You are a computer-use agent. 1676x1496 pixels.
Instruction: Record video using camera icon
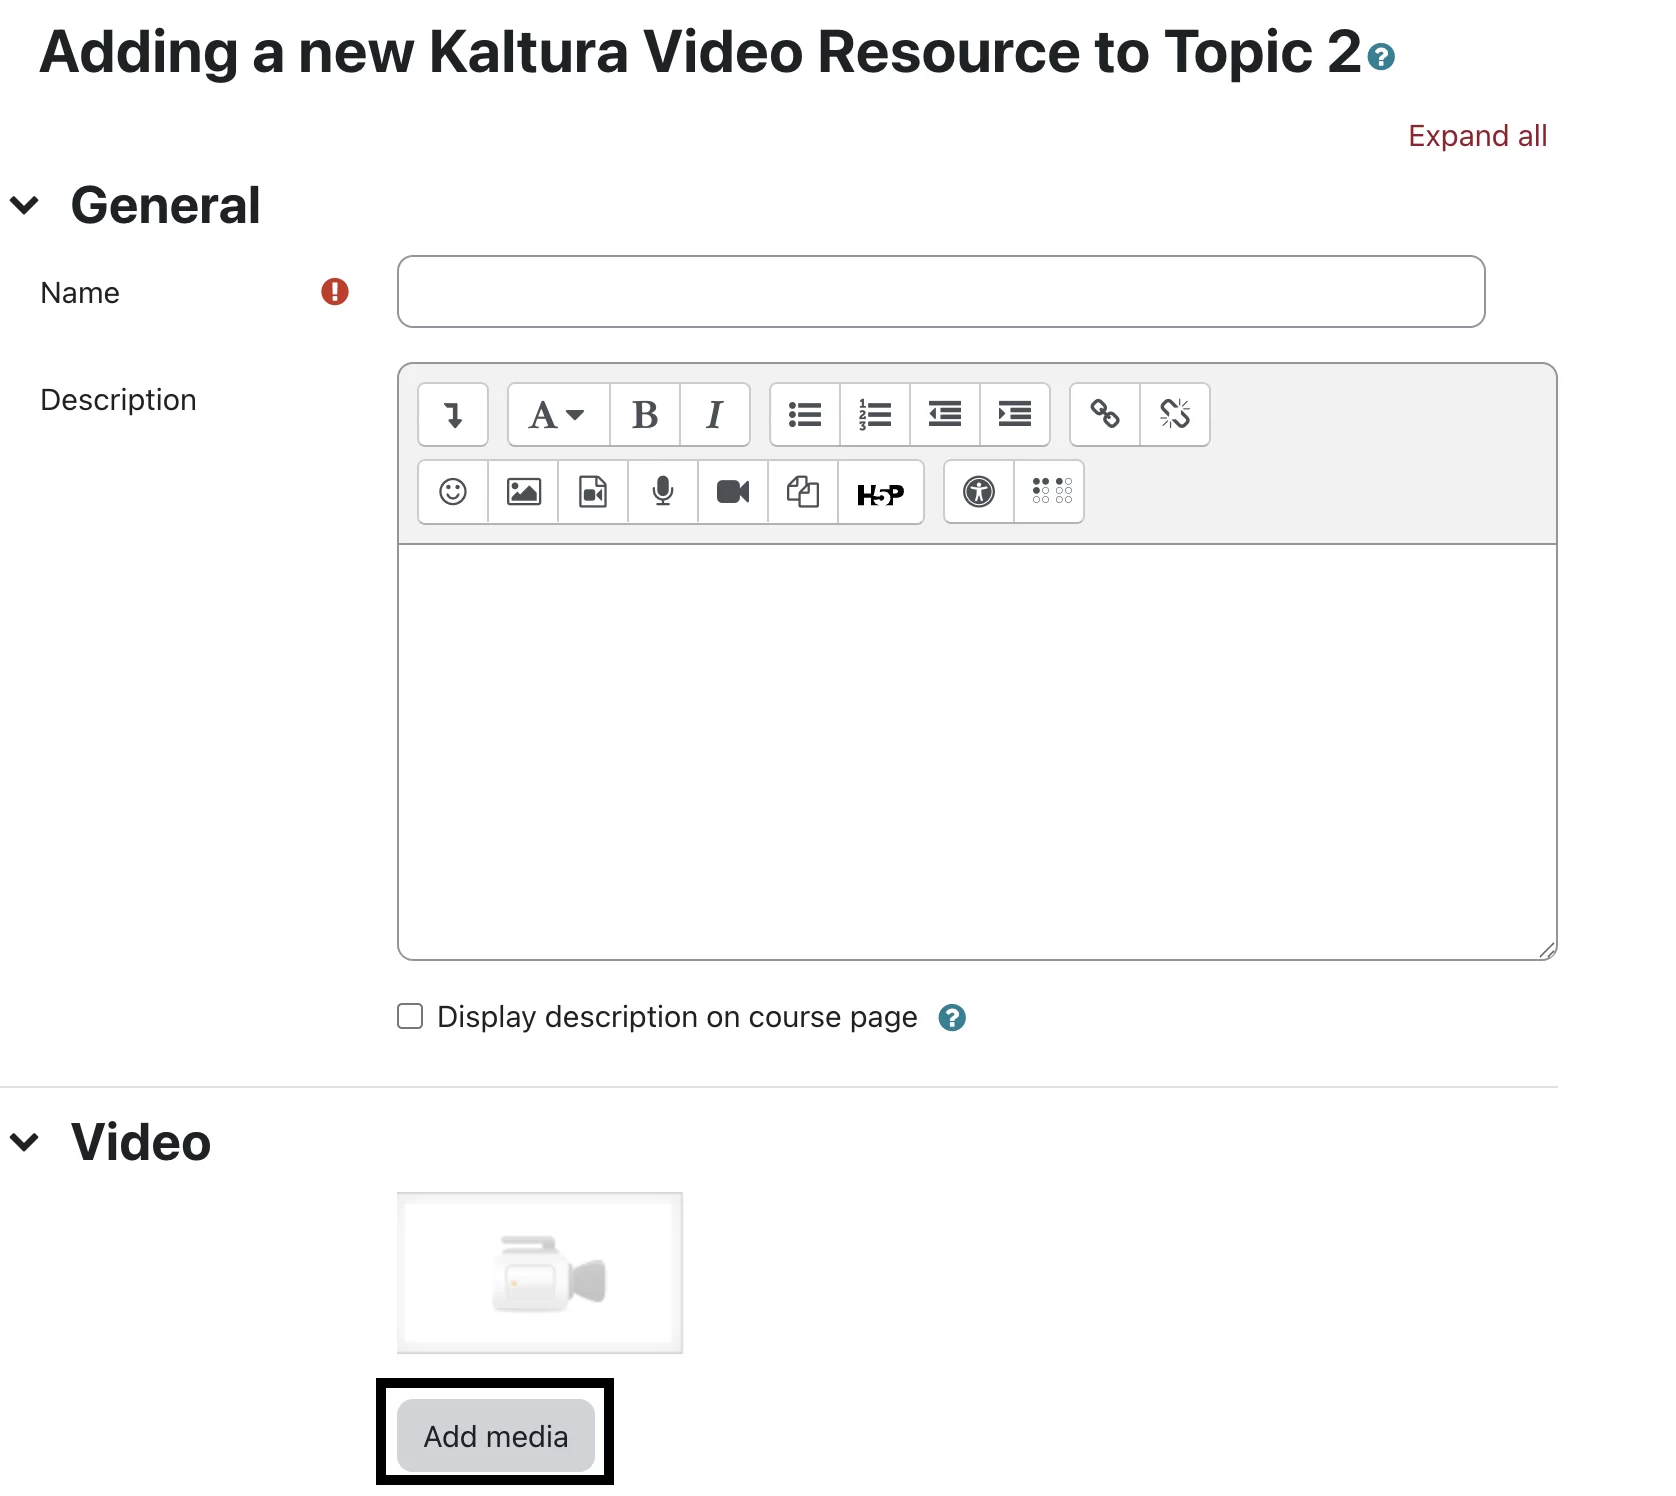733,492
